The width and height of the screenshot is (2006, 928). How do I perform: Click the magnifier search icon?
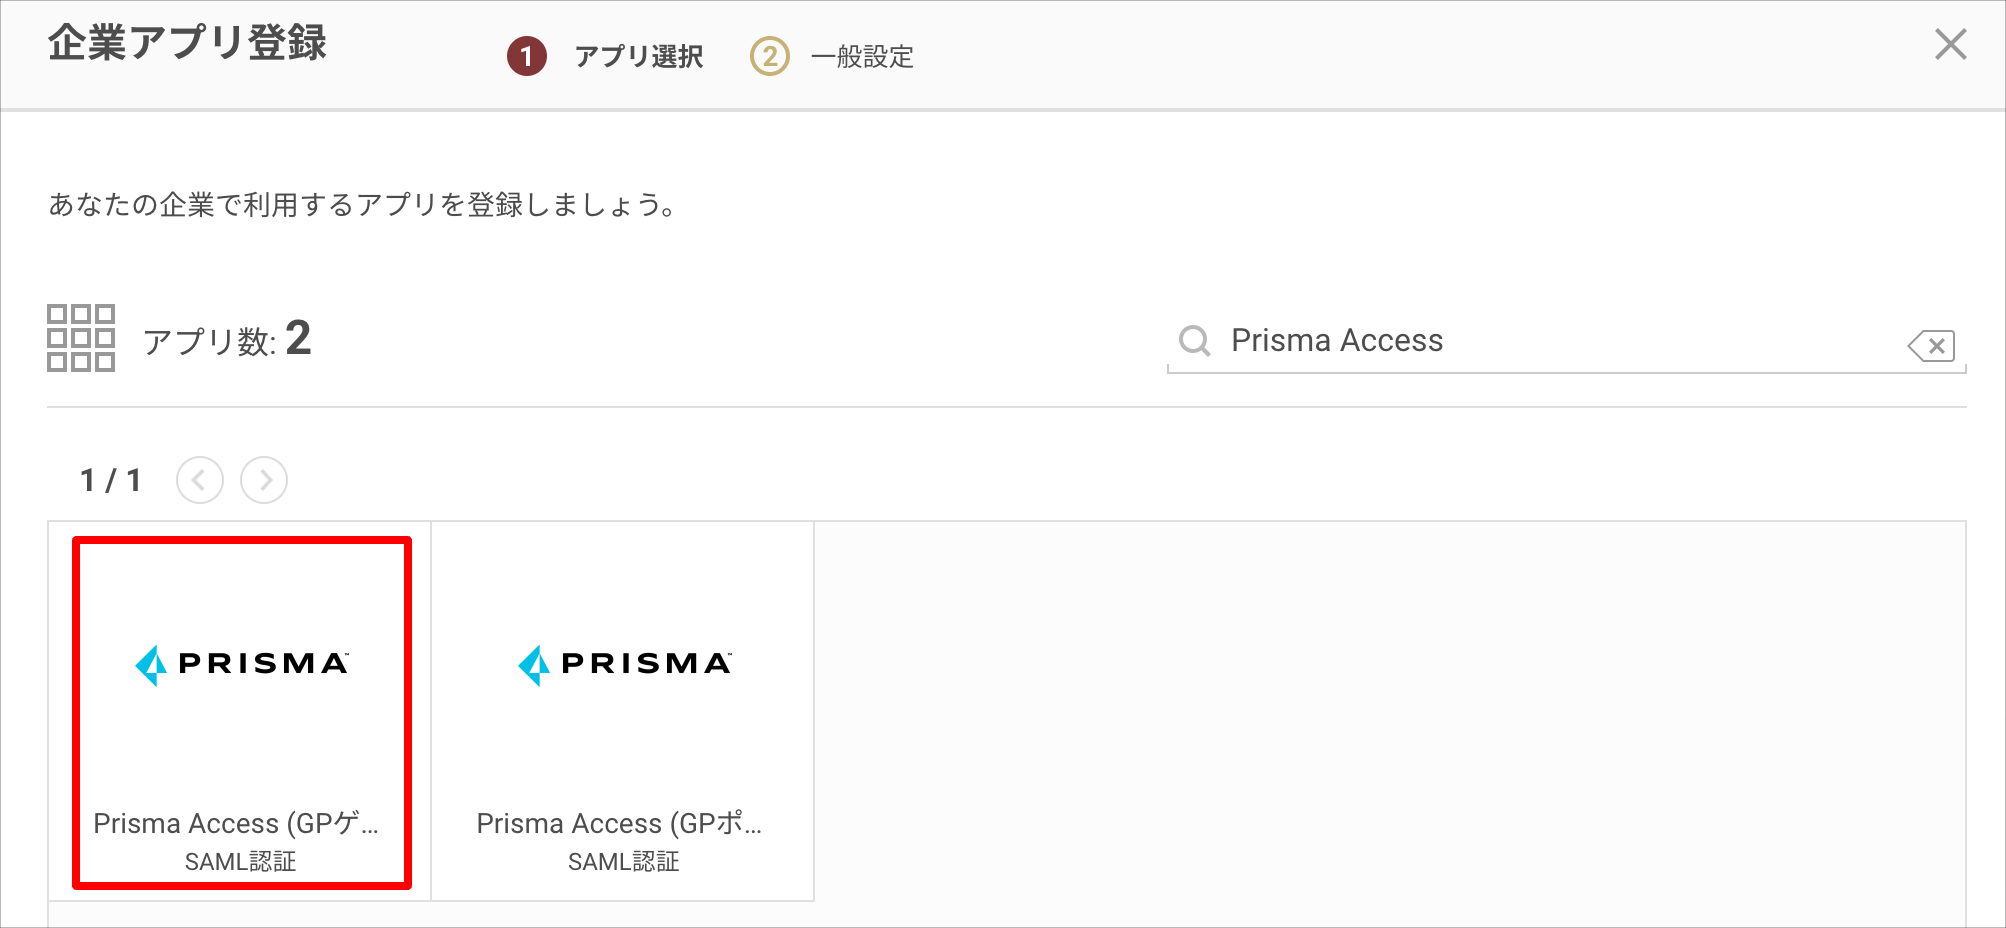1194,341
